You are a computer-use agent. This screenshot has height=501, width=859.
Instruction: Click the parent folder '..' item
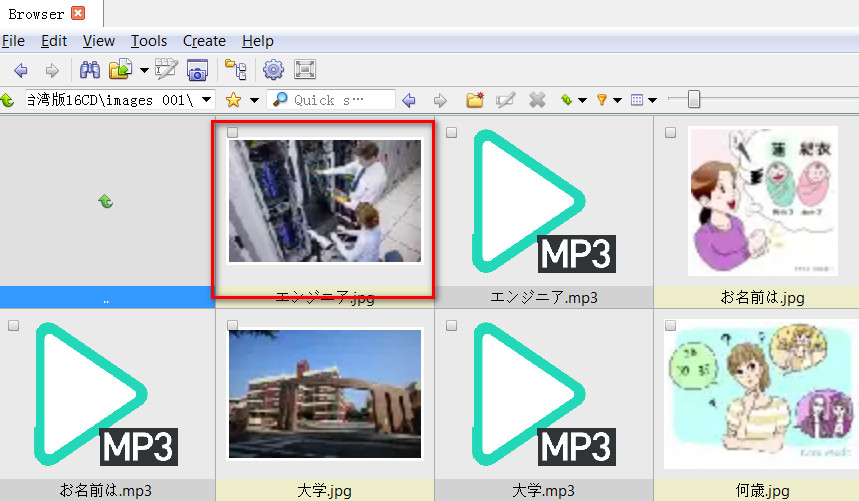[x=106, y=298]
